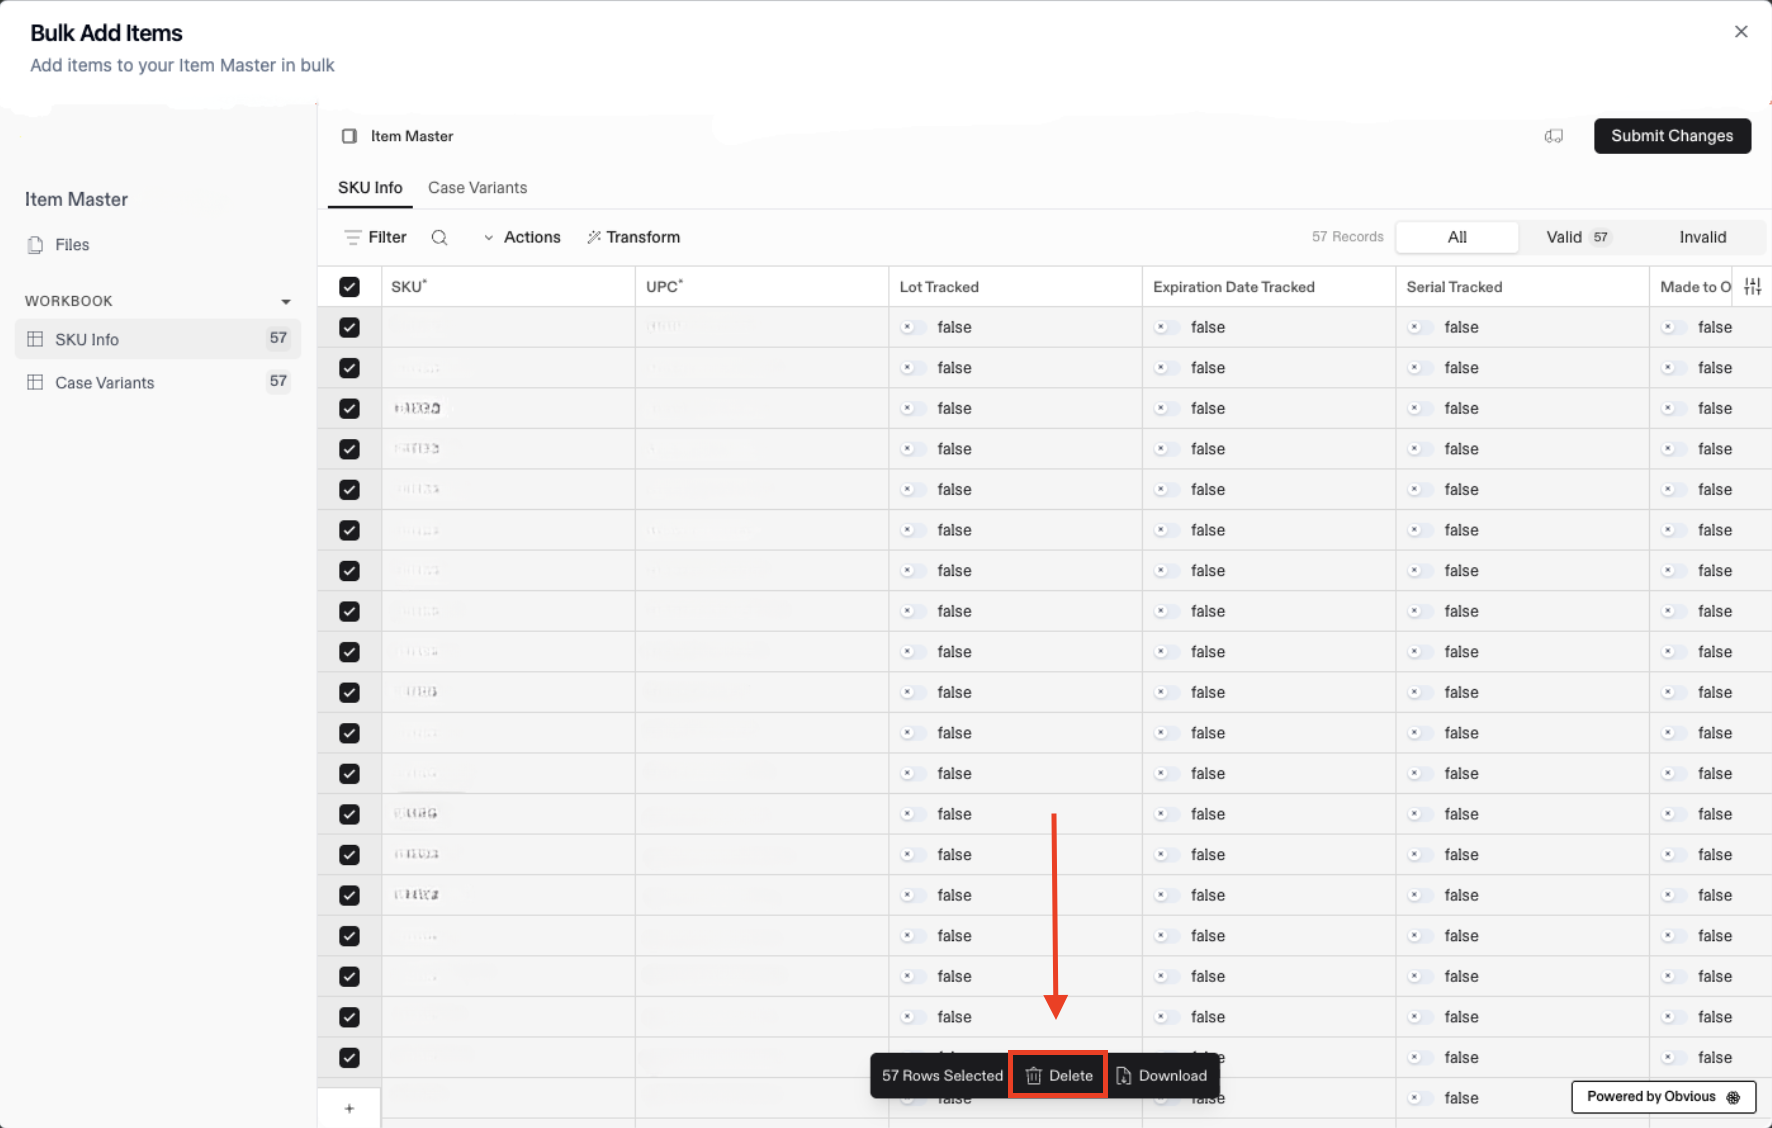The width and height of the screenshot is (1772, 1128).
Task: Open the search magnifier in toolbar
Action: [439, 238]
